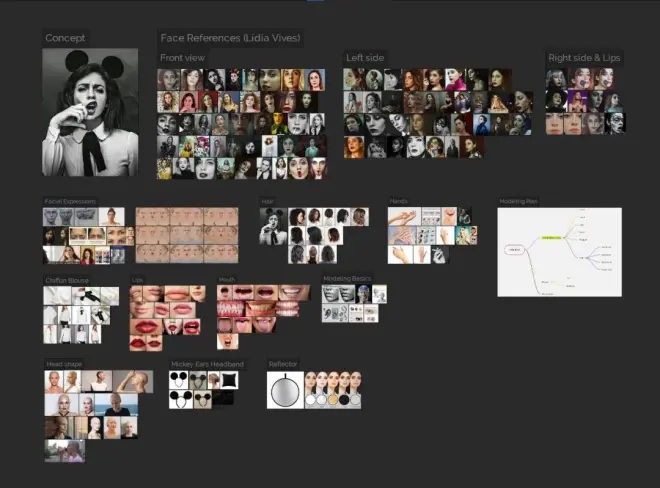Select the round reflector disc image
This screenshot has width=660, height=488.
tap(285, 390)
